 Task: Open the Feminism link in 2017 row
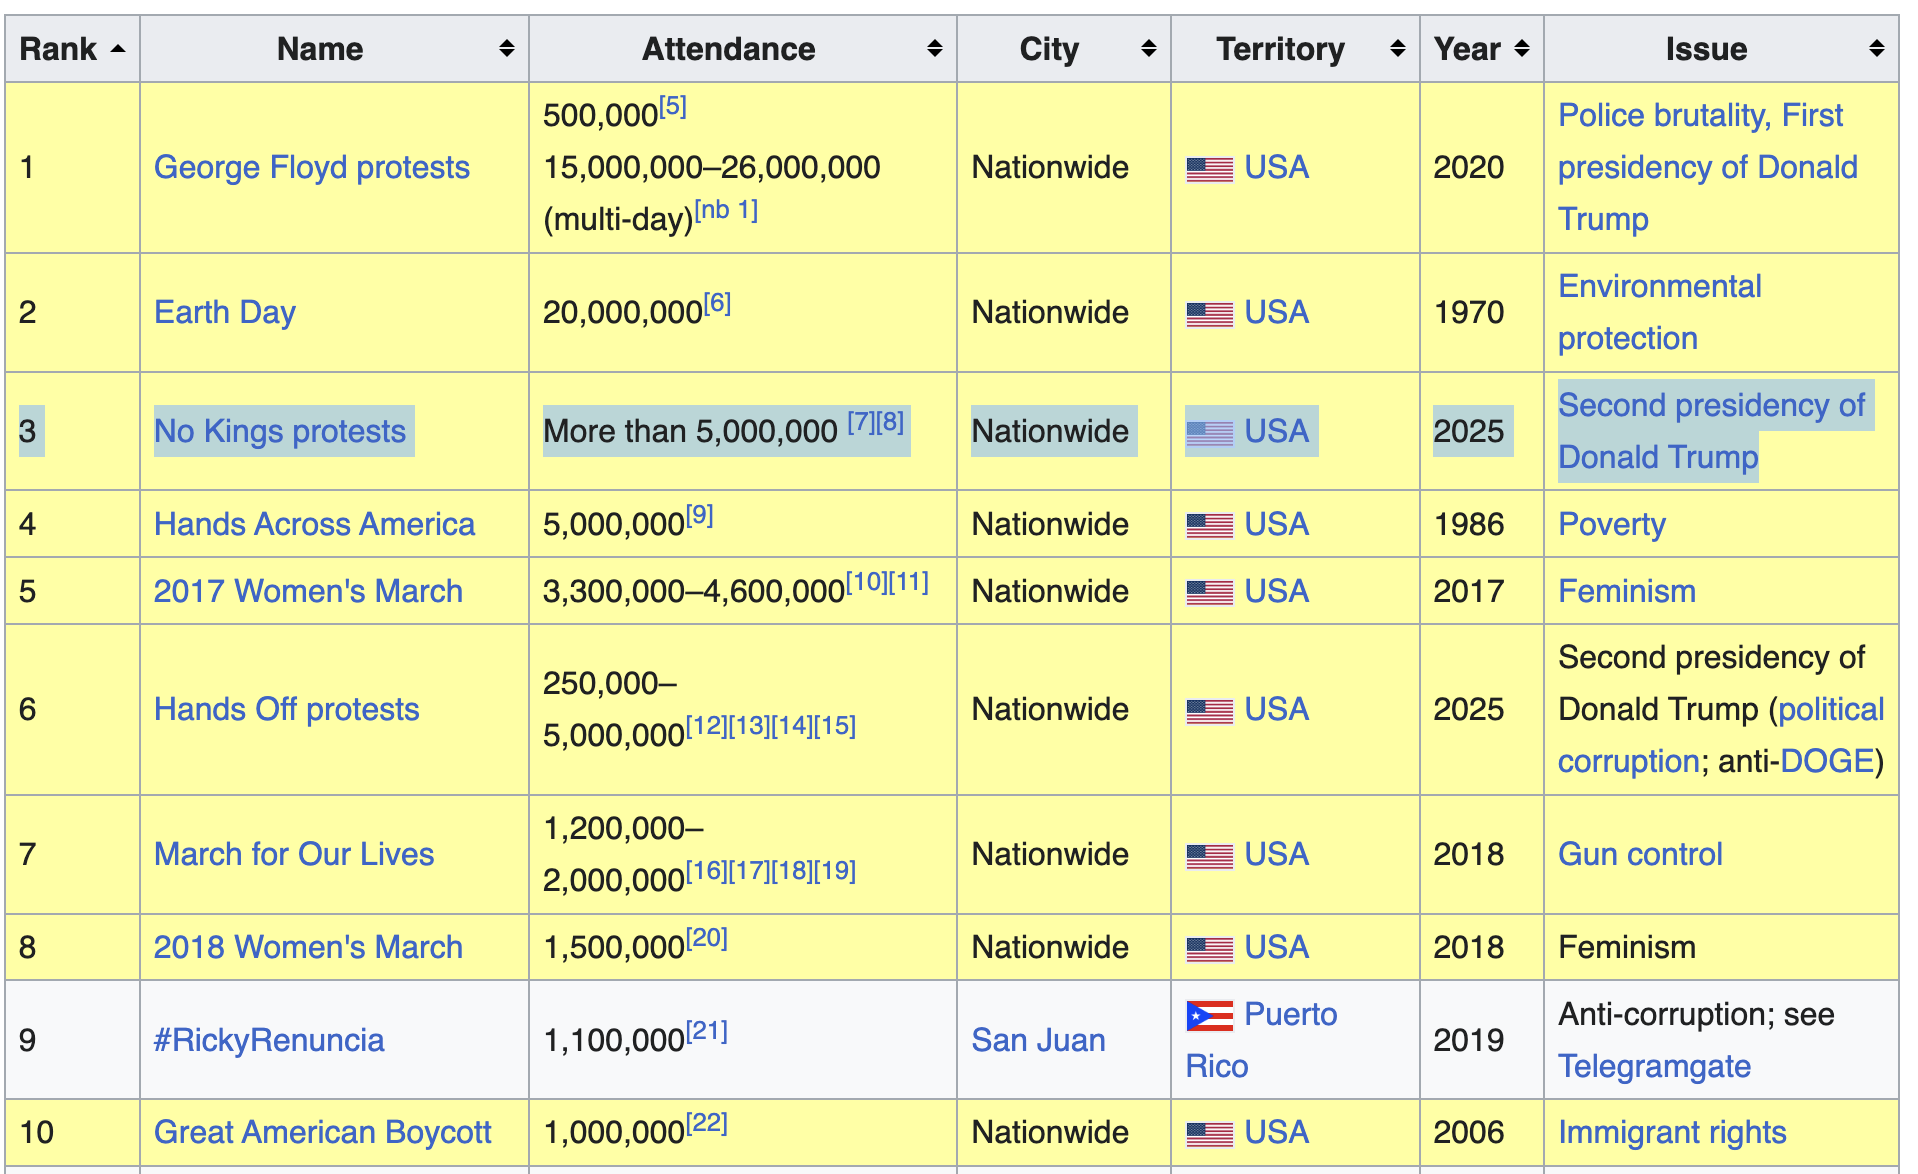click(1627, 591)
